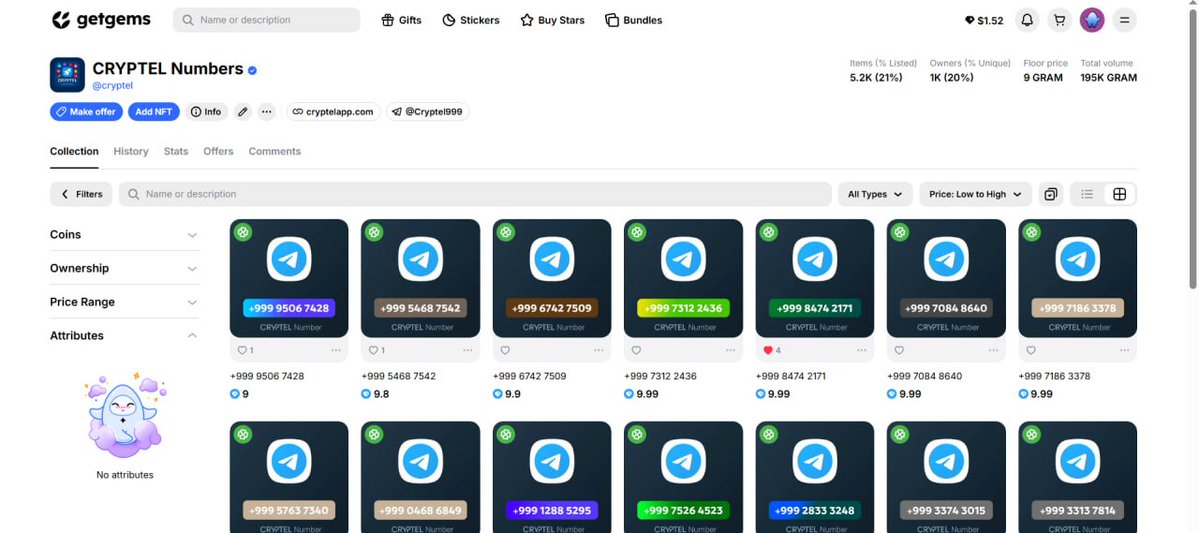
Task: Open the CRYPTEL Numbers collection avatar
Action: (x=67, y=75)
